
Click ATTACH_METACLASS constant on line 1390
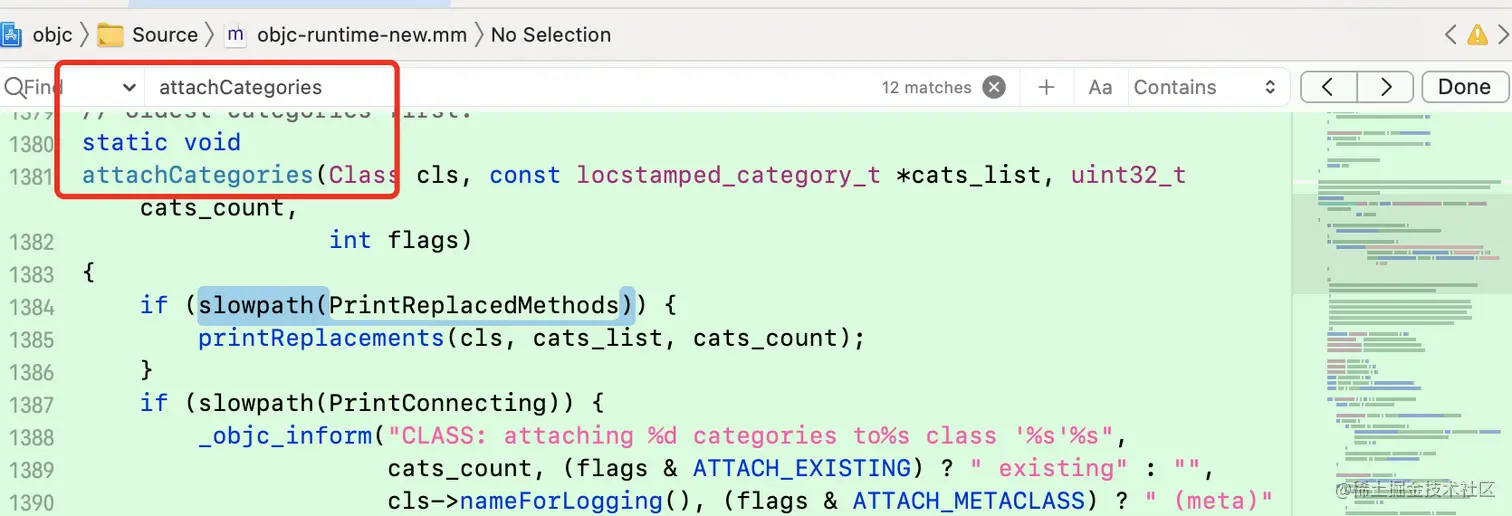coord(968,500)
